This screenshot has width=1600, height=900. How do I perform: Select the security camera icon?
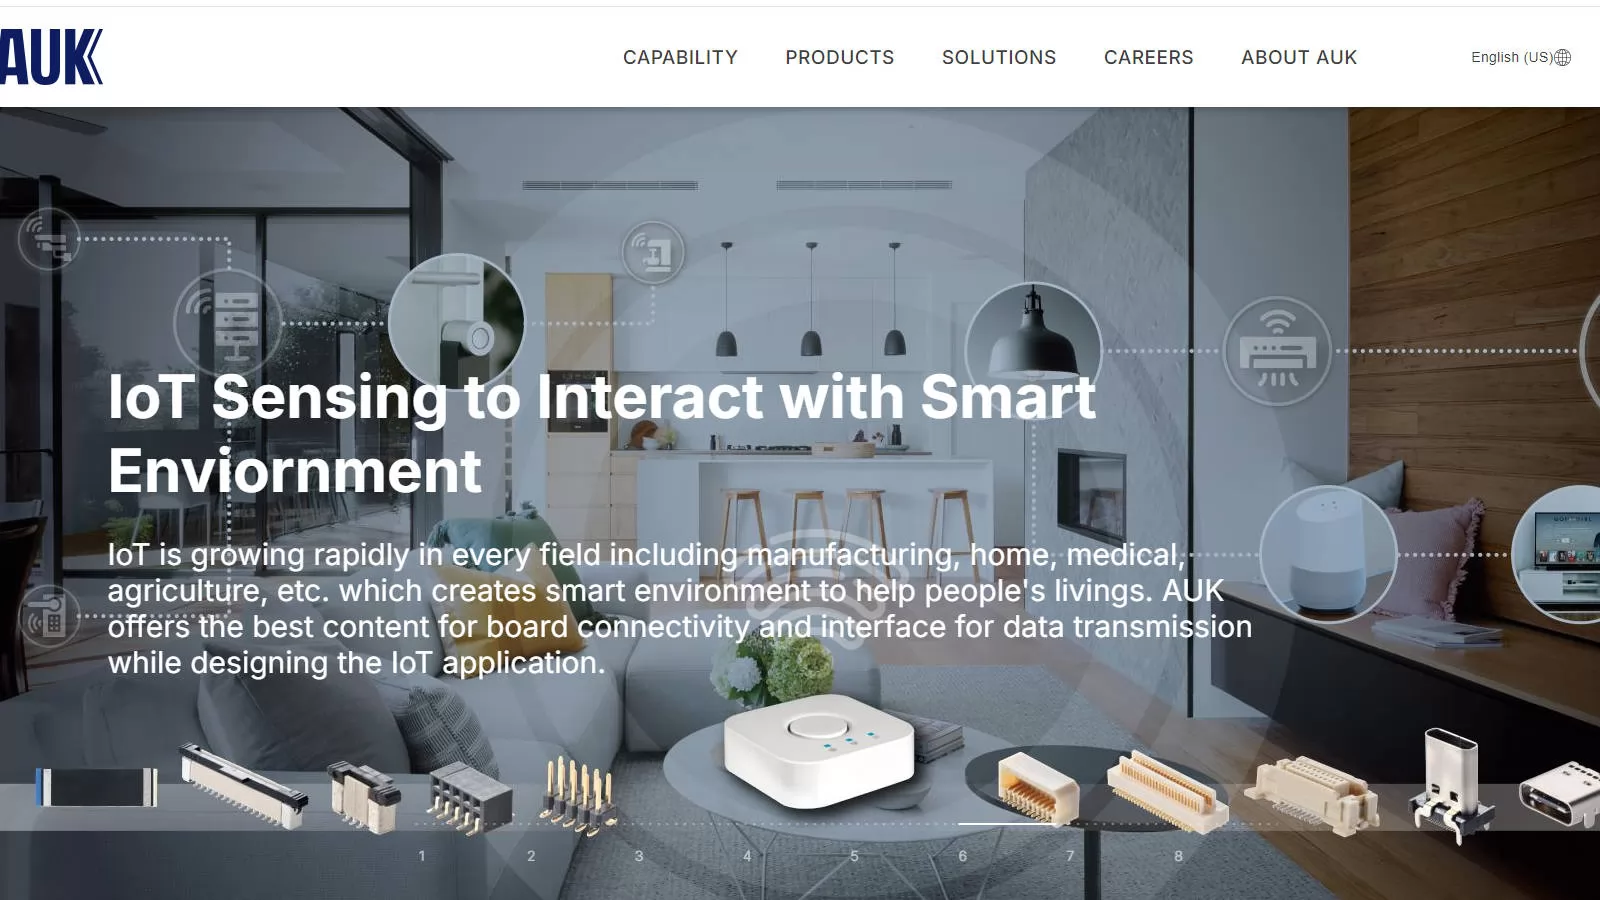[48, 238]
